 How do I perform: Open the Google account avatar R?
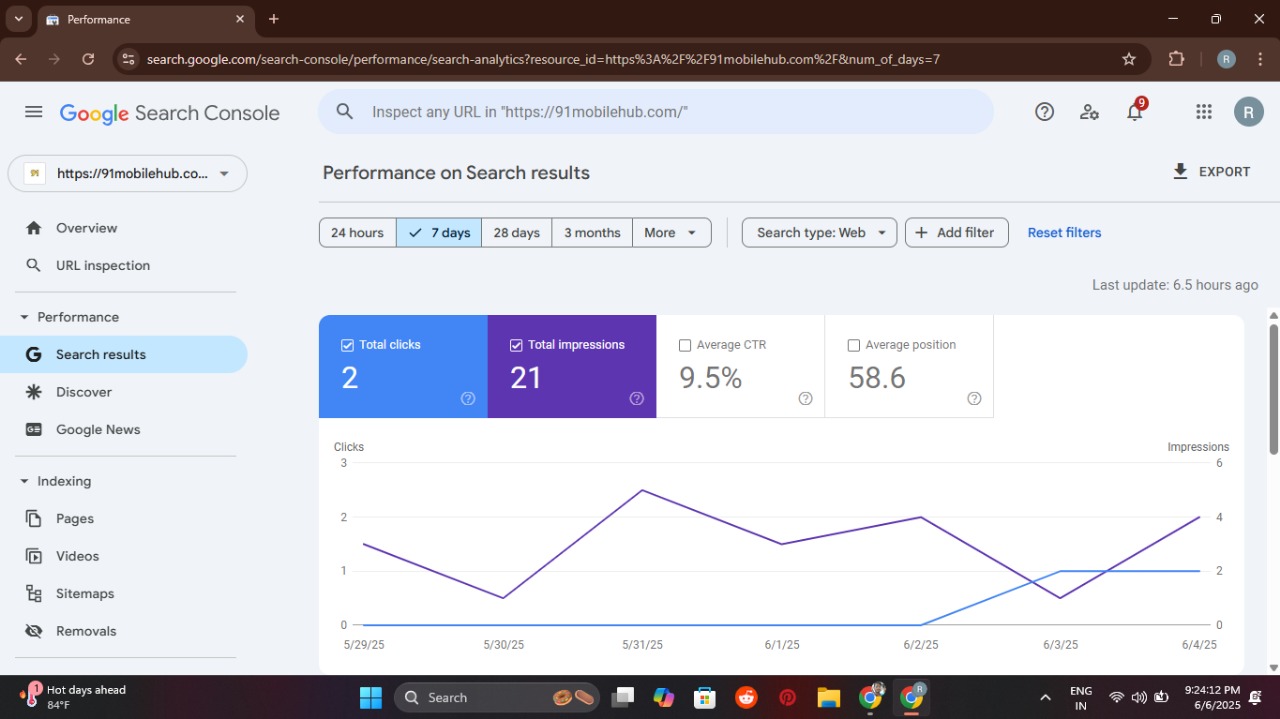pos(1248,112)
